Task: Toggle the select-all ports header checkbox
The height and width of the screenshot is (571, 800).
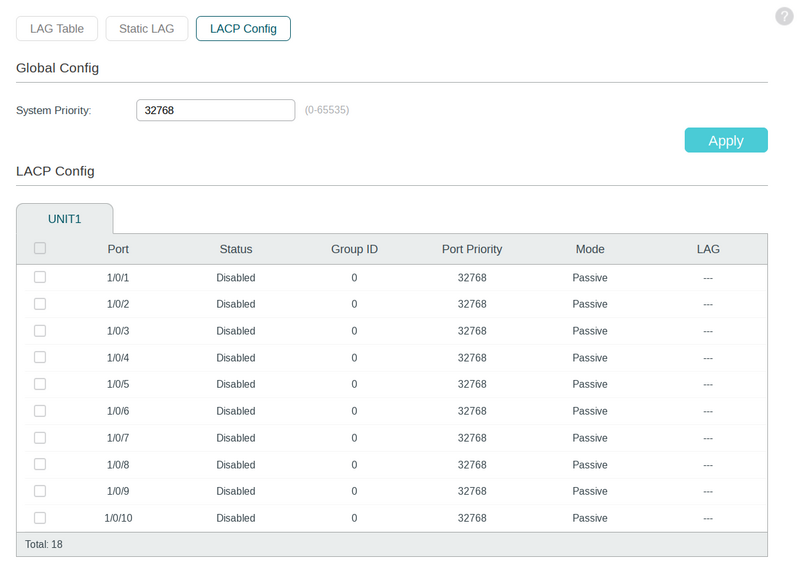Action: (40, 248)
